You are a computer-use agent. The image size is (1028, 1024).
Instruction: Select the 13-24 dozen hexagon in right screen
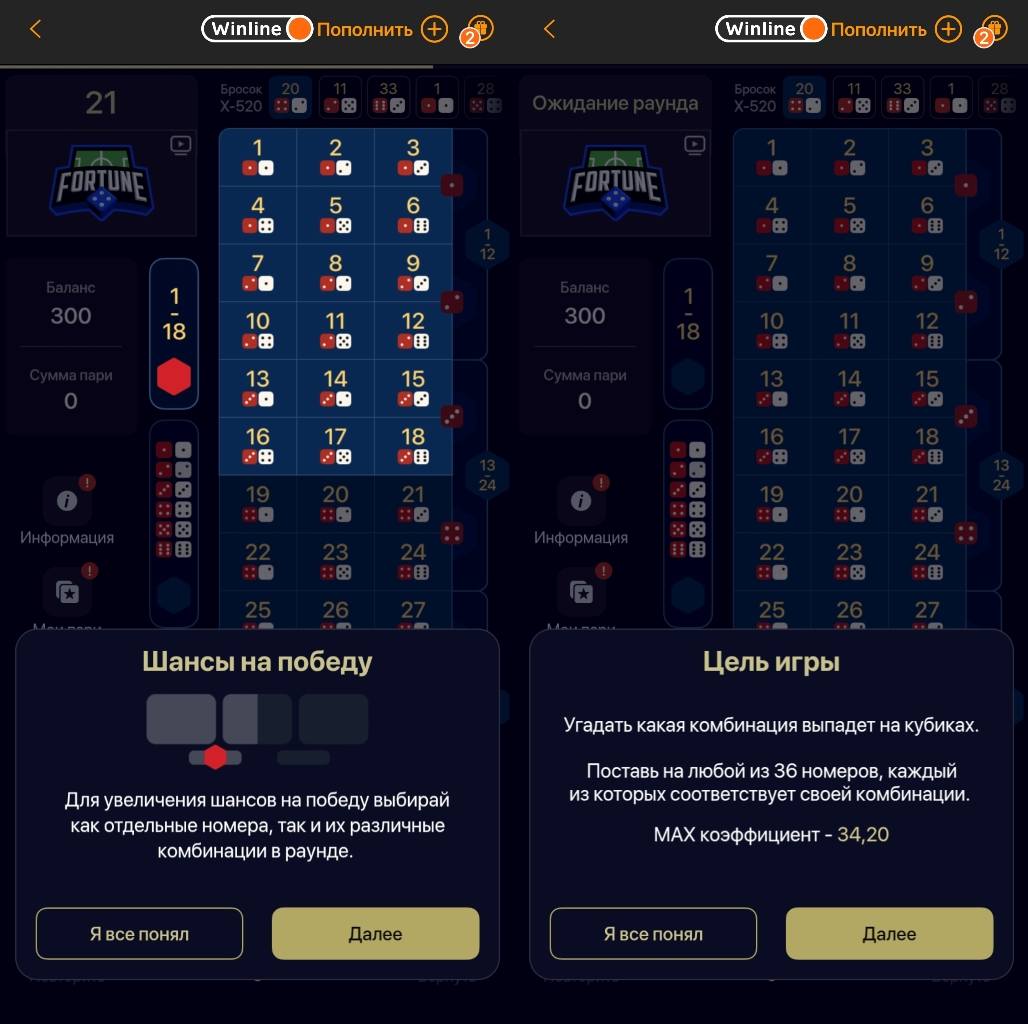pos(1001,475)
